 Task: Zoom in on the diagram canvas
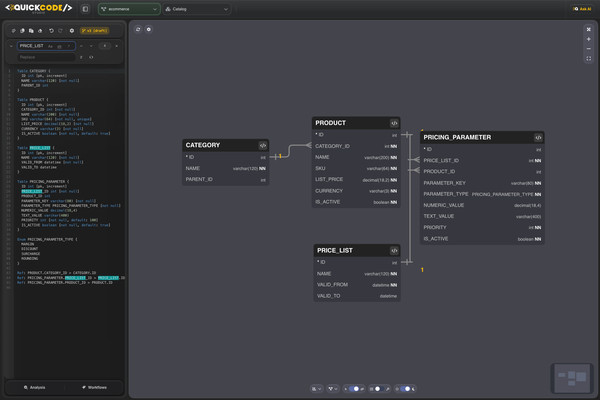pyautogui.click(x=589, y=39)
